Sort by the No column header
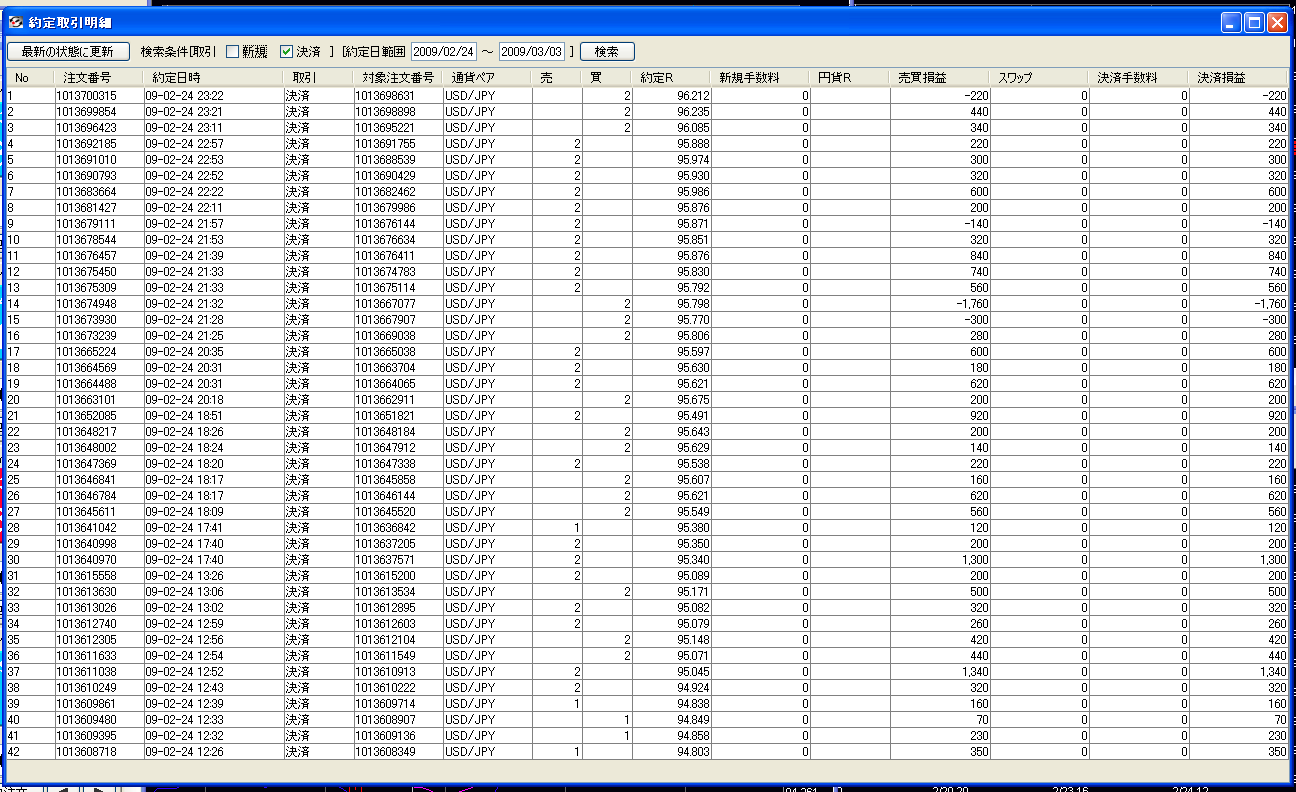This screenshot has width=1296, height=792. [30, 77]
